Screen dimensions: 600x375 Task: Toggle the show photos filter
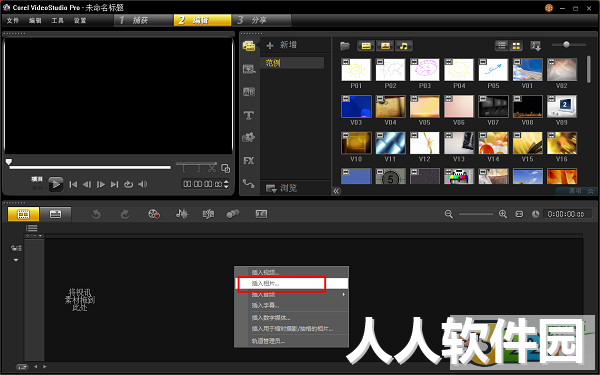click(385, 46)
